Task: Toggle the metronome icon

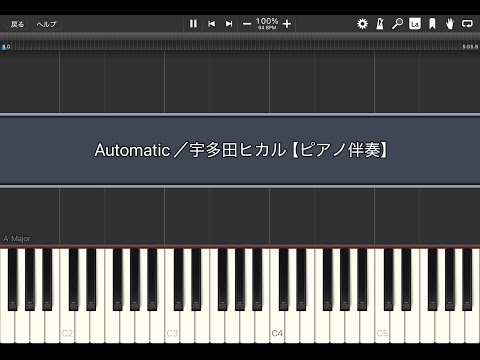Action: click(380, 24)
